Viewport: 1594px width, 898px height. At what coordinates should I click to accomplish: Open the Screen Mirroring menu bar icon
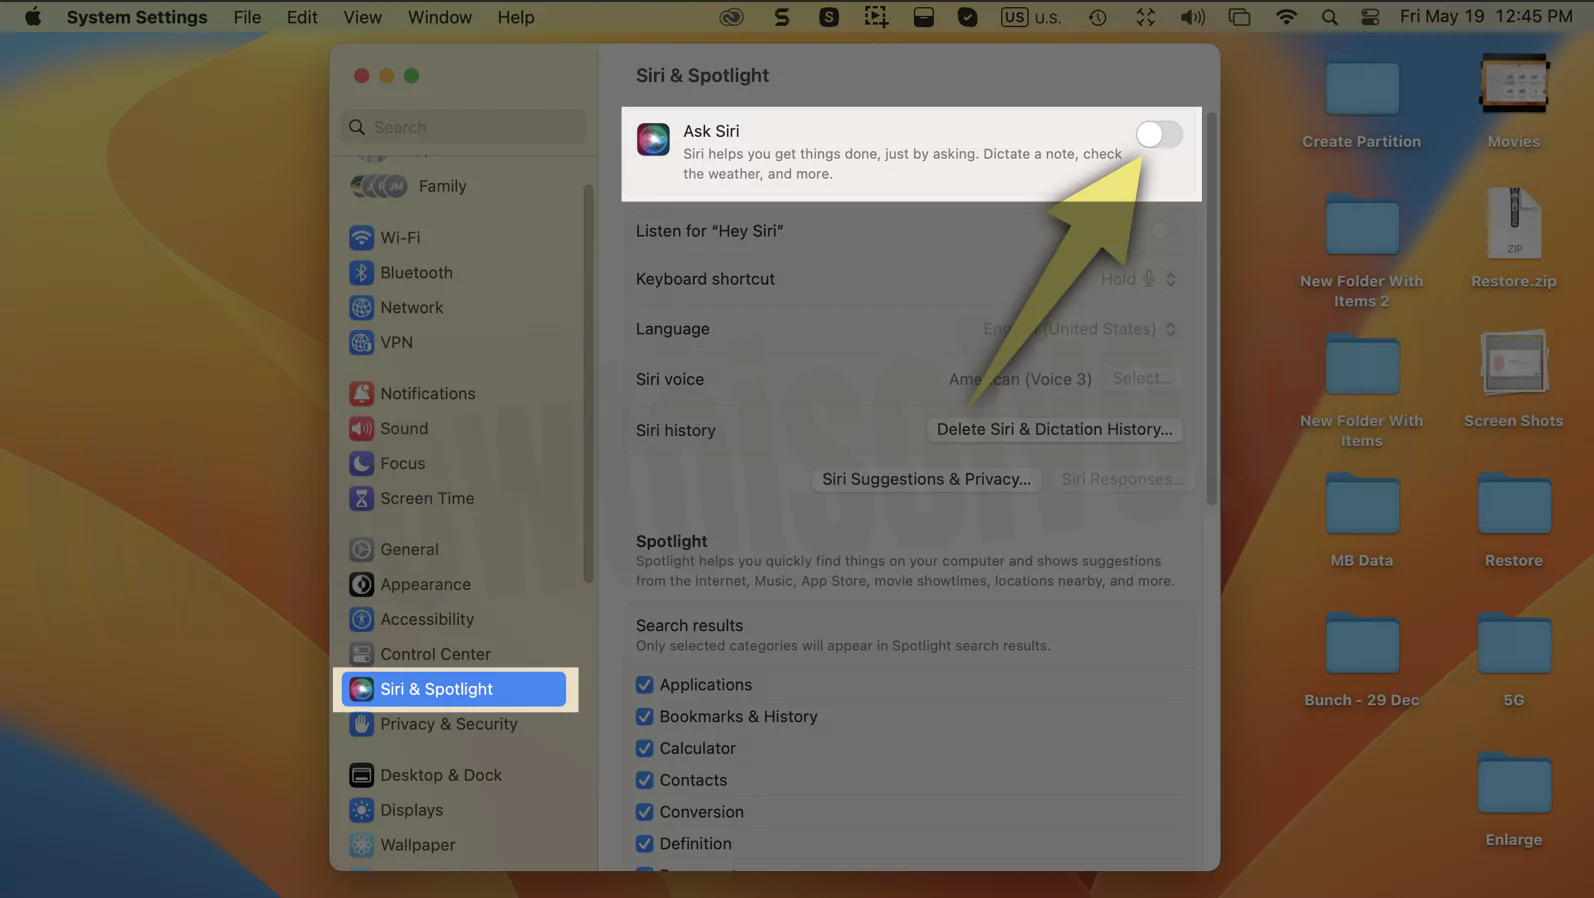click(x=1239, y=17)
